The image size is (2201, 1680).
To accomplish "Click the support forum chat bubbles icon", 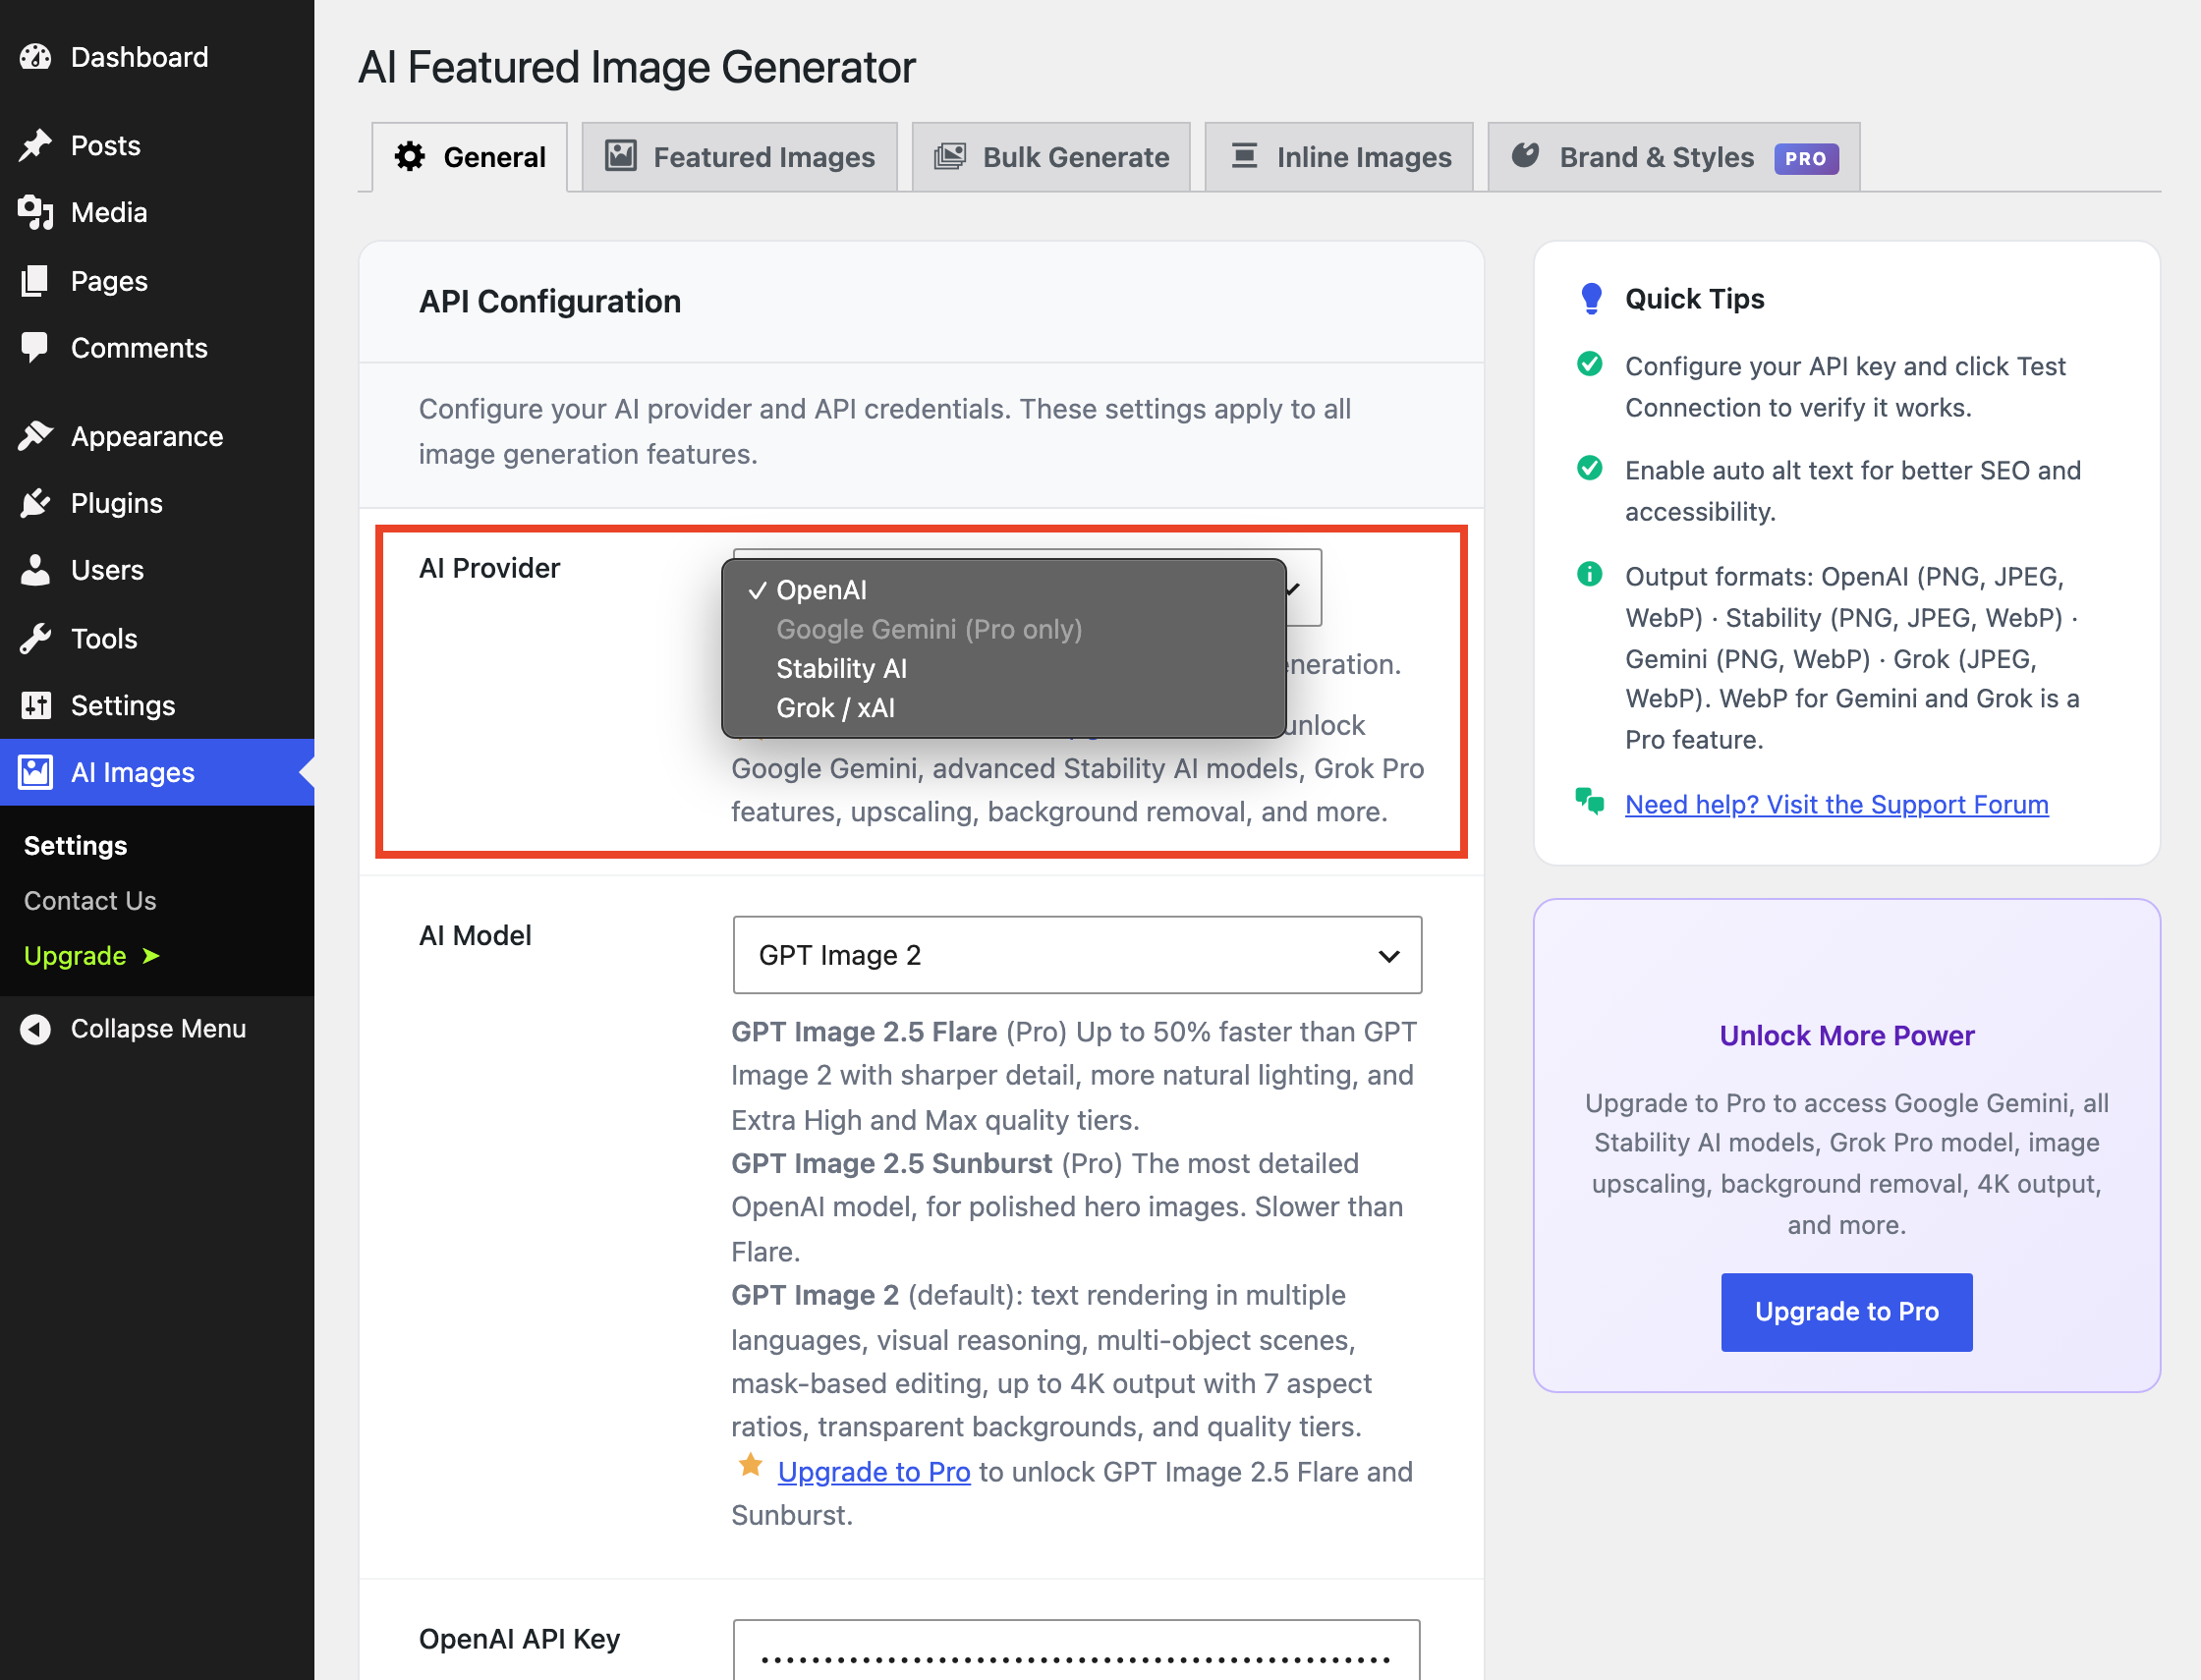I will coord(1590,801).
